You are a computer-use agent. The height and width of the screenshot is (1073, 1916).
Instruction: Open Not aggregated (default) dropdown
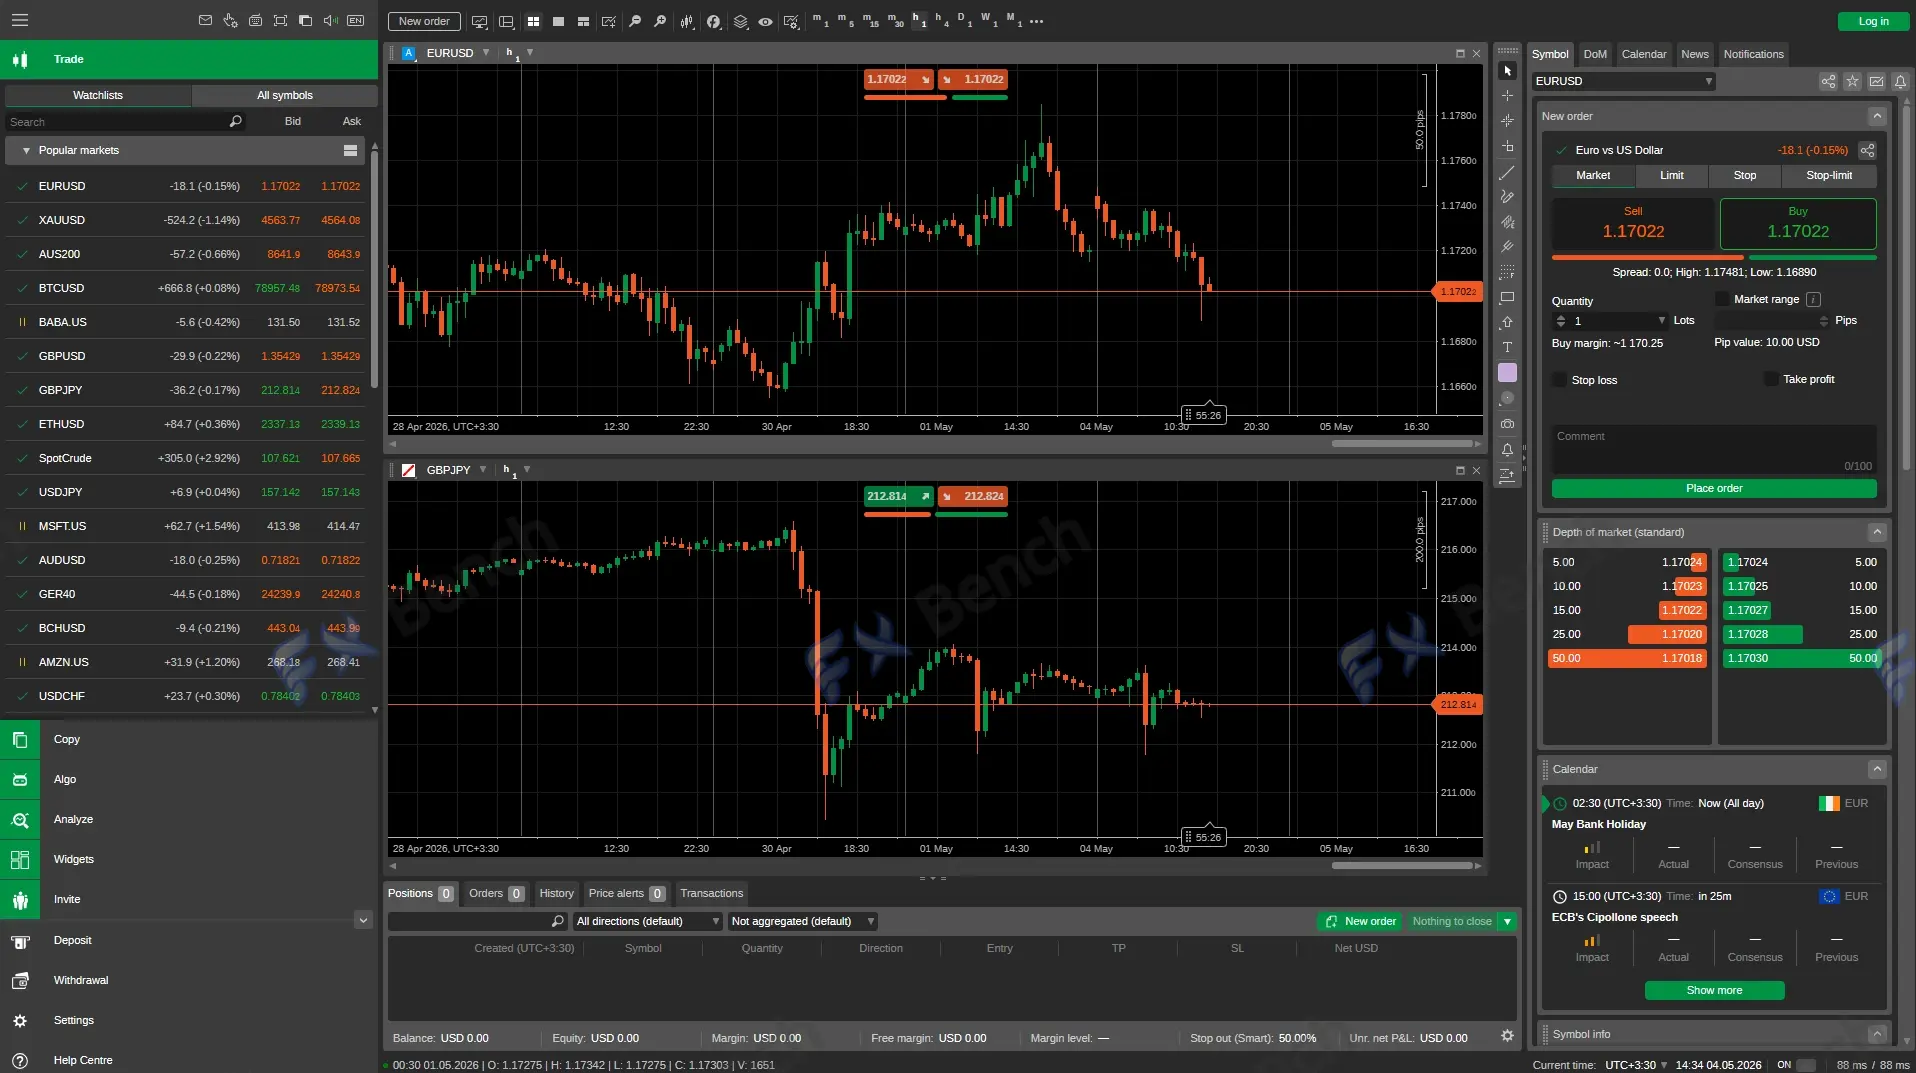tap(802, 921)
